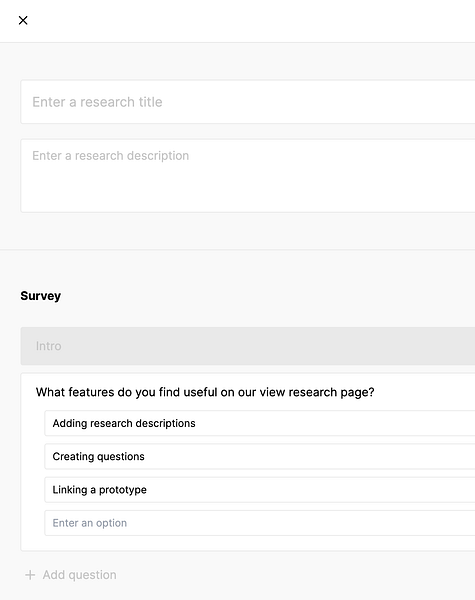The height and width of the screenshot is (600, 475).
Task: Click the Survey section heading
Action: (41, 296)
